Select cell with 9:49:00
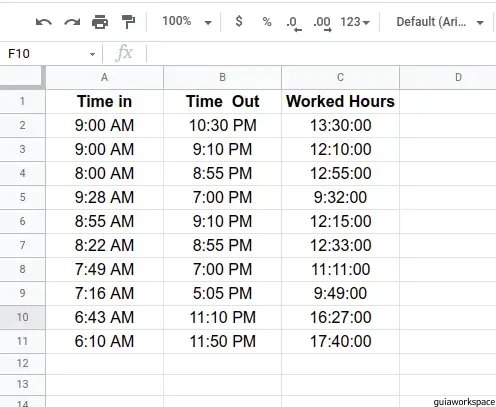 click(340, 293)
